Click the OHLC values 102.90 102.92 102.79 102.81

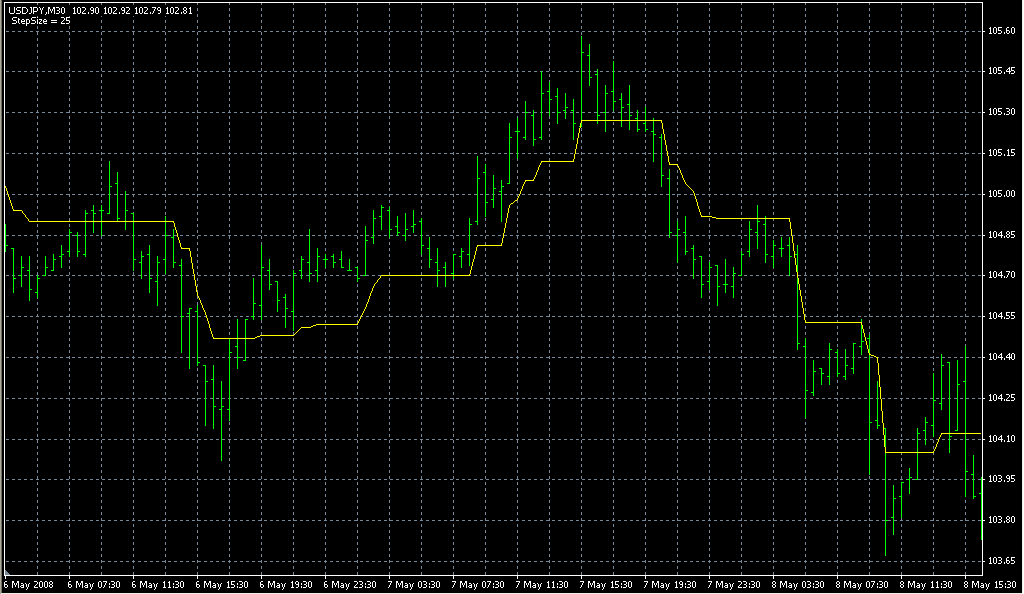[132, 11]
